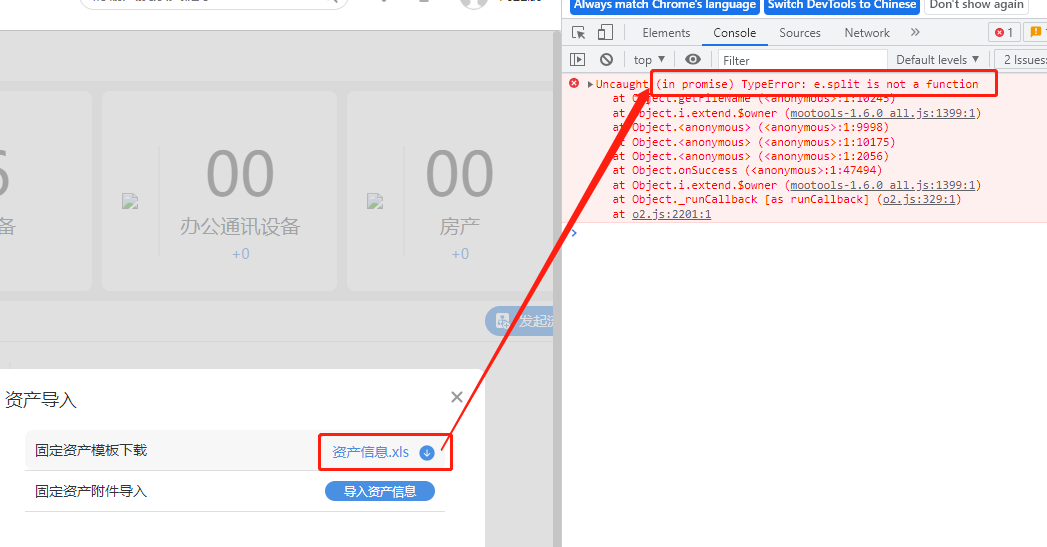Click the 固定资产模板下载 label
This screenshot has width=1047, height=547.
(91, 450)
